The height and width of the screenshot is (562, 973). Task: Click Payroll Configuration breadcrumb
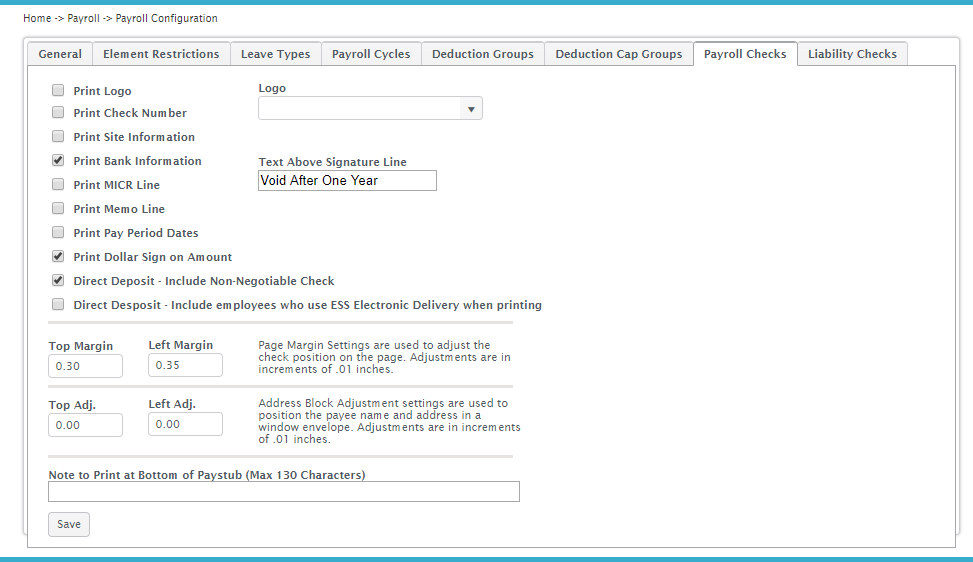(166, 18)
